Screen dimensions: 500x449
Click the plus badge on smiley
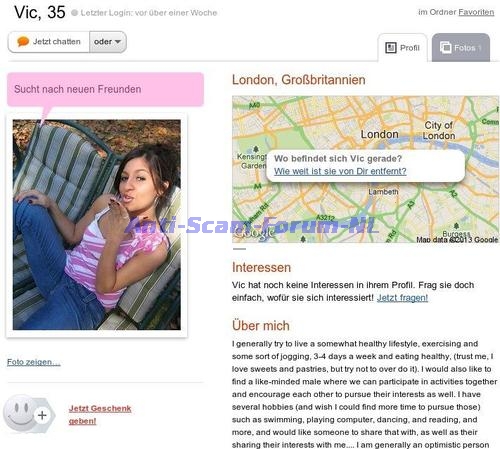pos(42,415)
